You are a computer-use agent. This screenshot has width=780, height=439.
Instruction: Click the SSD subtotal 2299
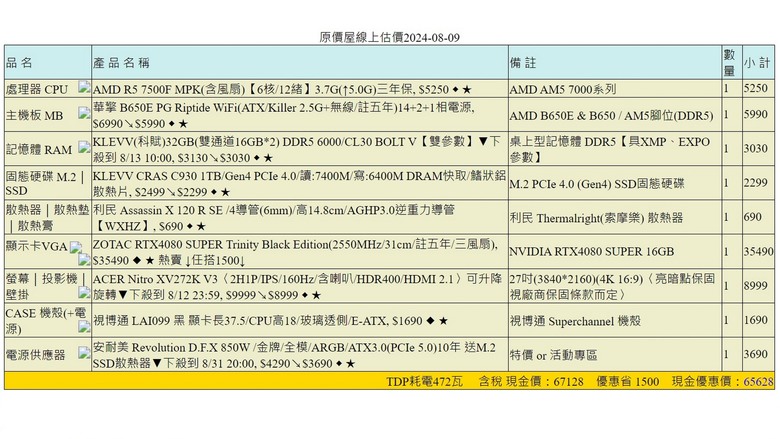coord(756,182)
